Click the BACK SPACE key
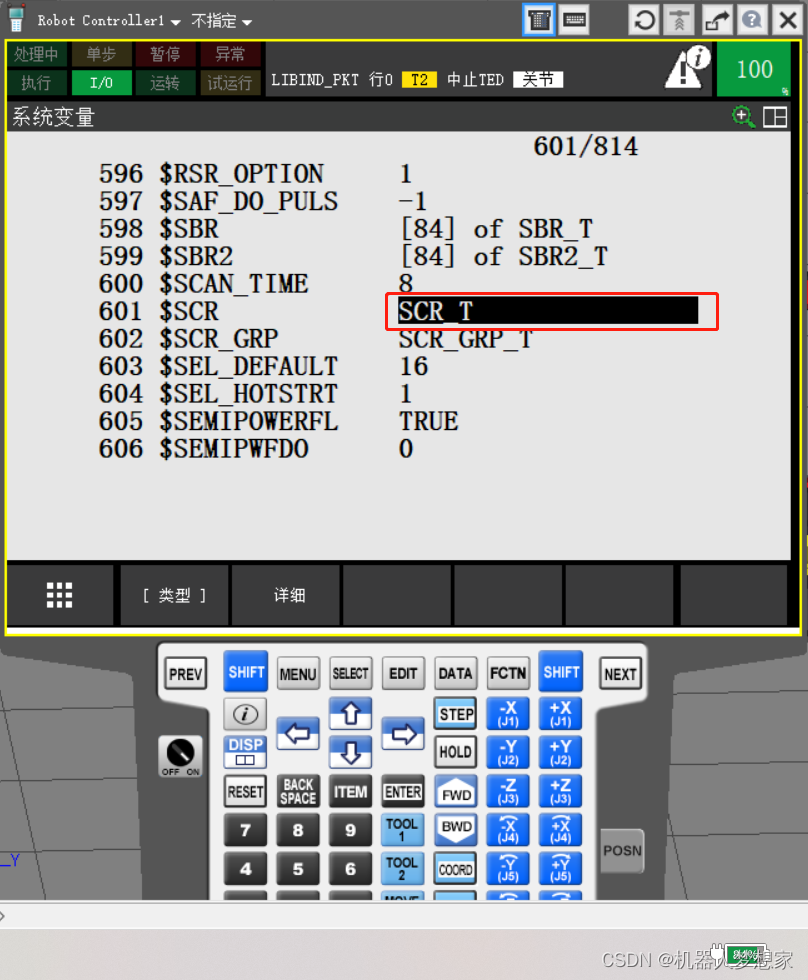 298,791
